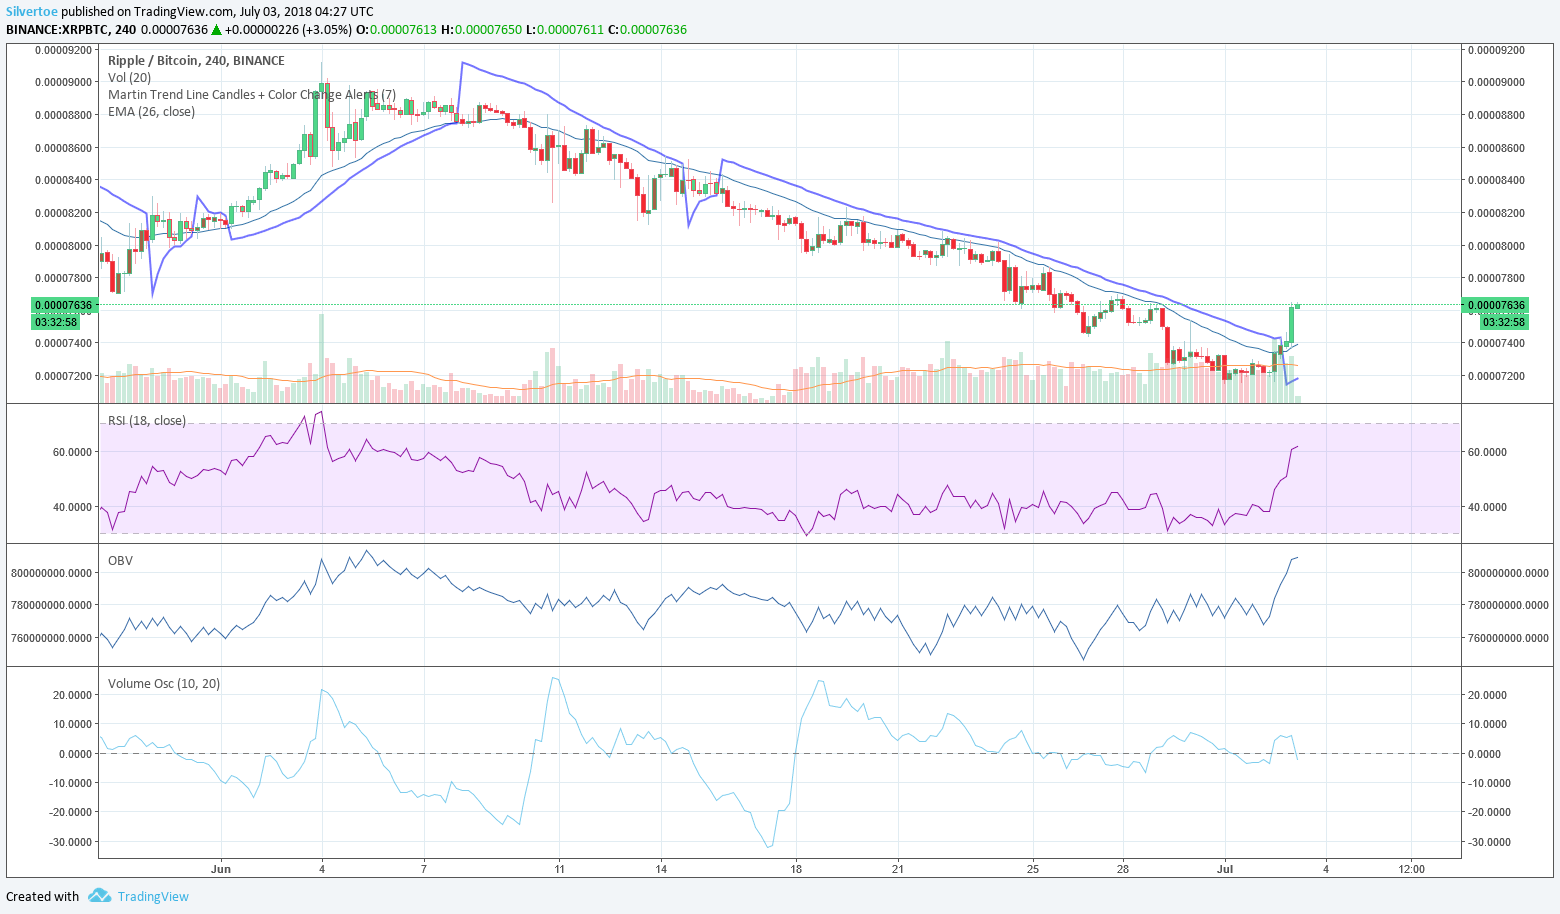The height and width of the screenshot is (914, 1560).
Task: Click the -30.0000 Volume Osc right axis label
Action: click(1489, 842)
